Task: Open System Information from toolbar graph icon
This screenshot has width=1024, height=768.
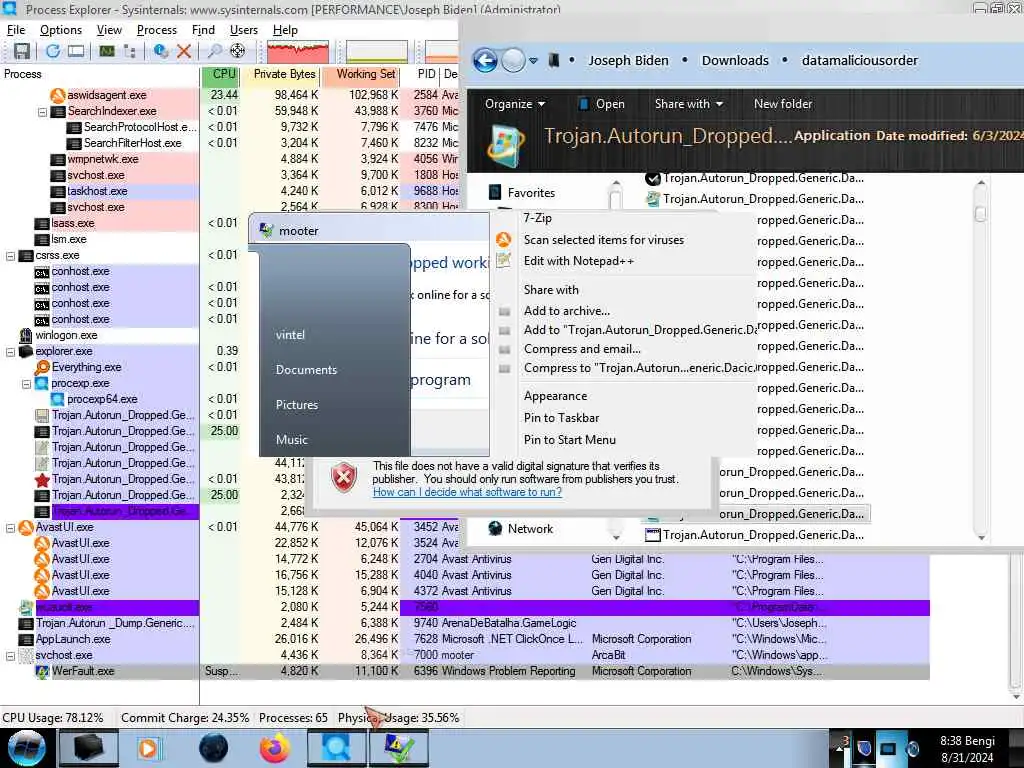Action: coord(107,51)
